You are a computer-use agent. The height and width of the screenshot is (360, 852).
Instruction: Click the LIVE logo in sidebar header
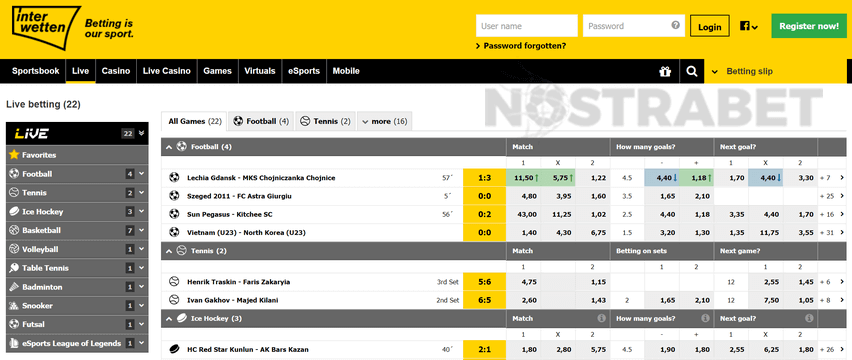coord(32,134)
